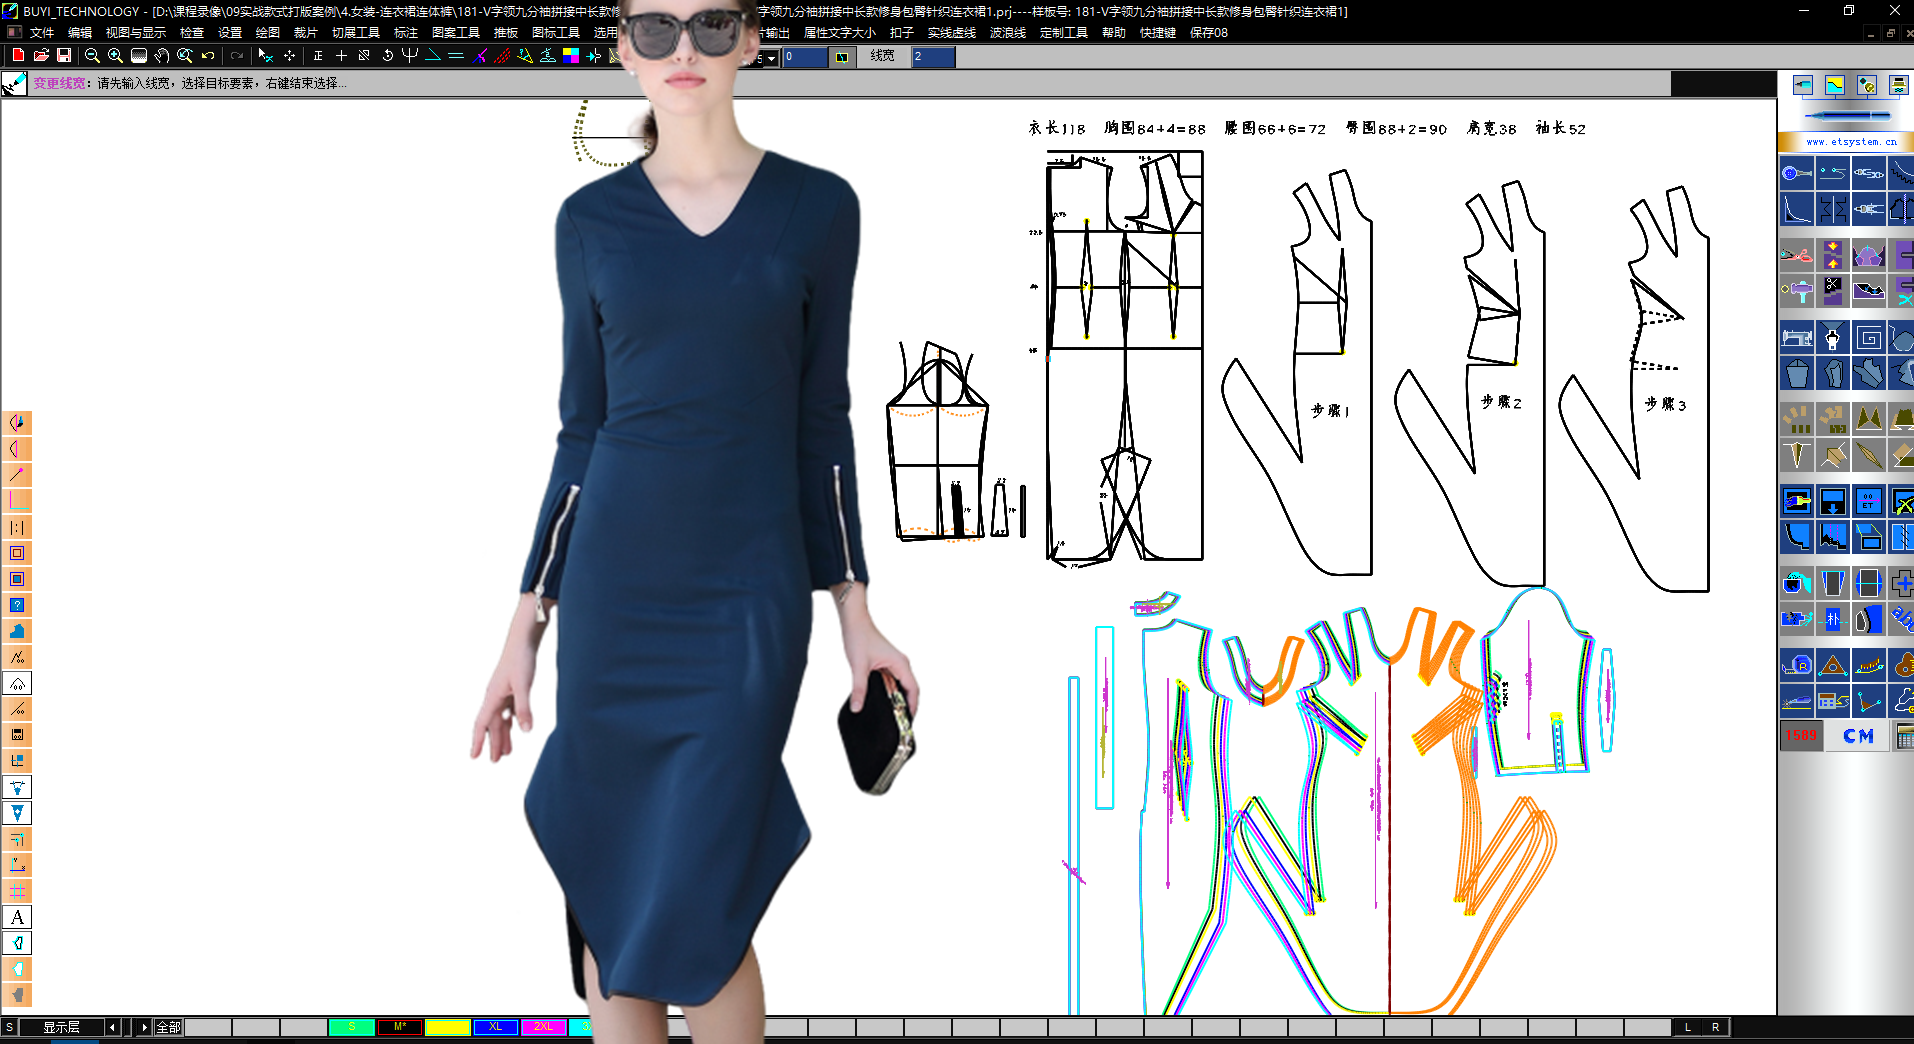The image size is (1914, 1044).
Task: Click the grid hash icon in left toolbar
Action: point(18,891)
